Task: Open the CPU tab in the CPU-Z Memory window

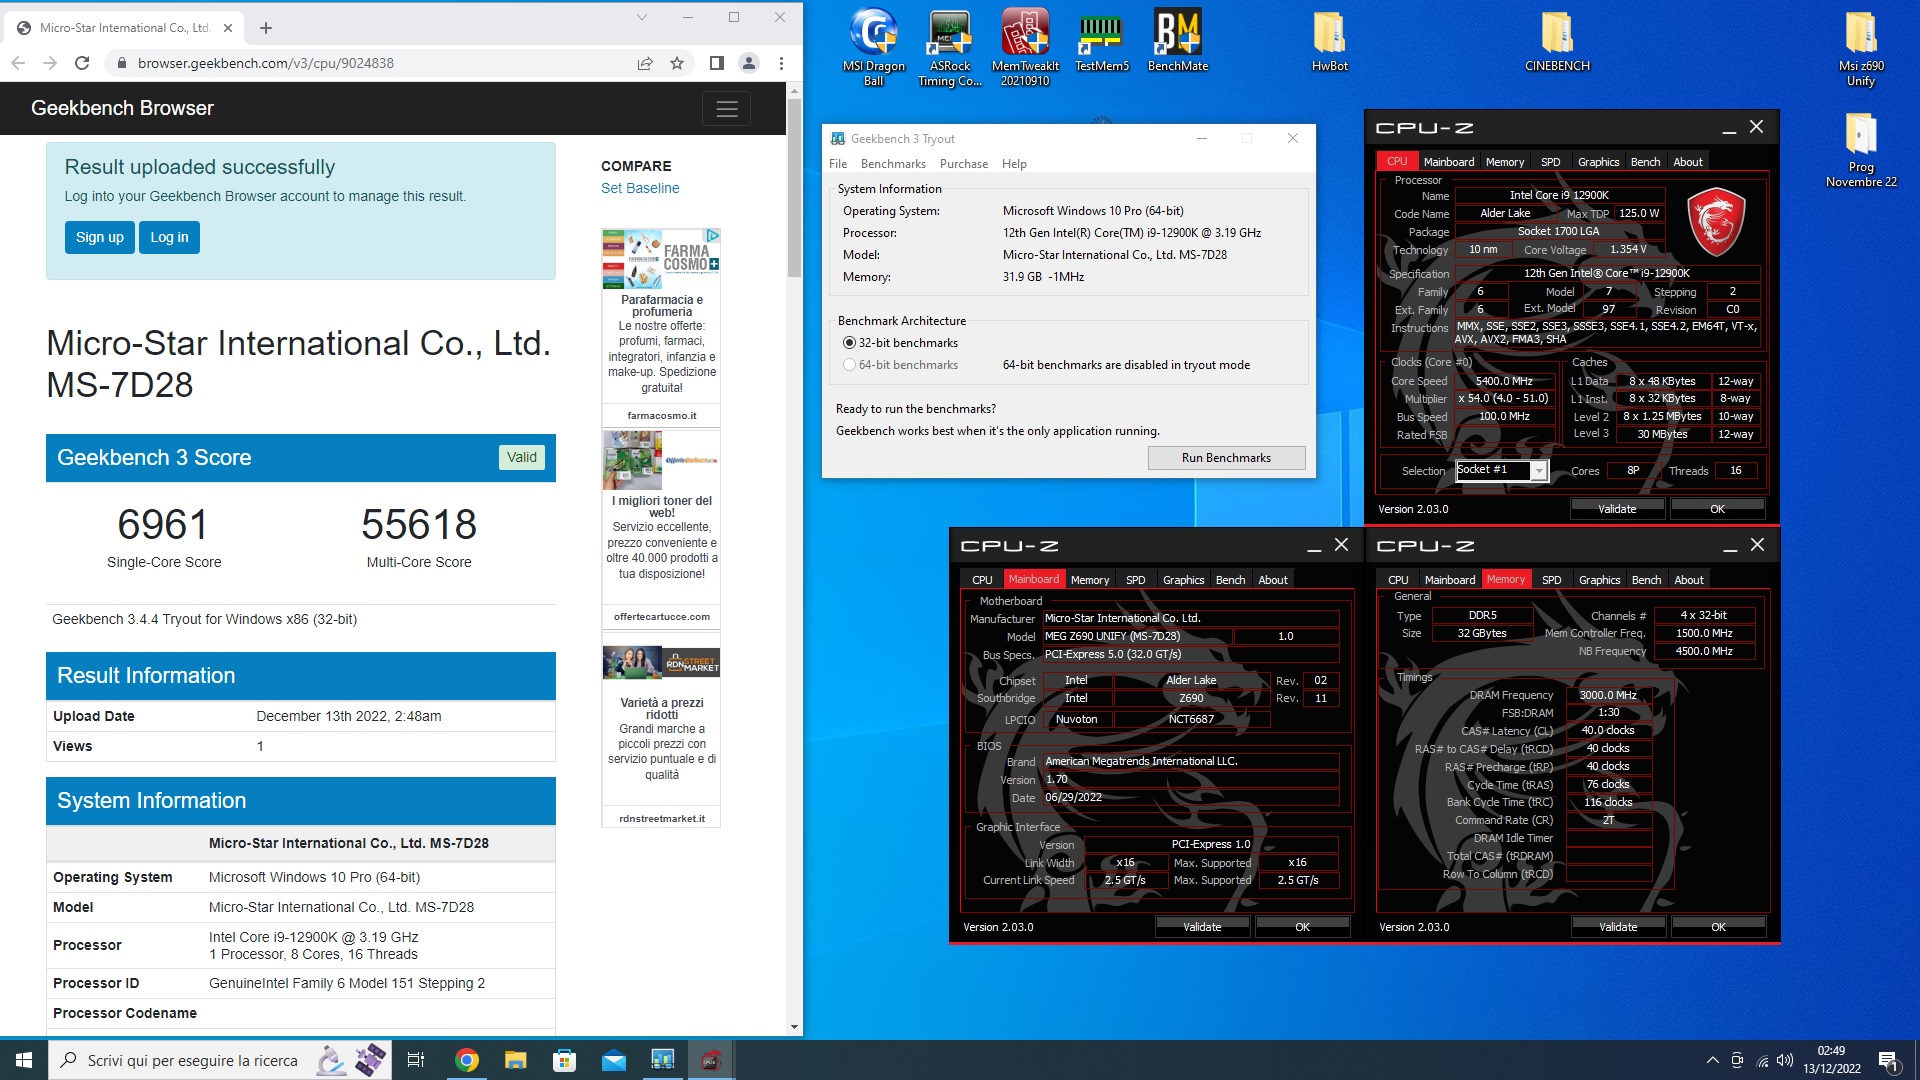Action: (1398, 580)
